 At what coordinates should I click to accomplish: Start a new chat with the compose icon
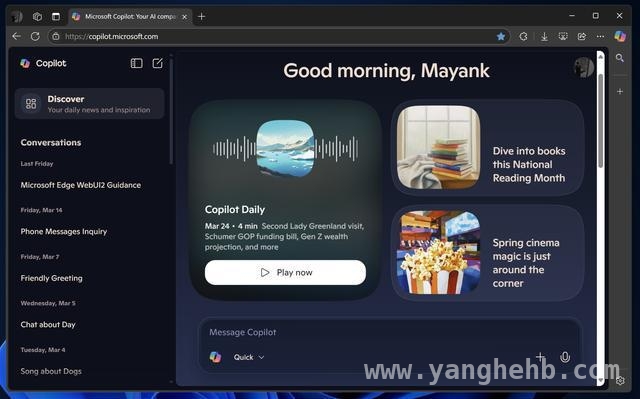click(x=158, y=63)
